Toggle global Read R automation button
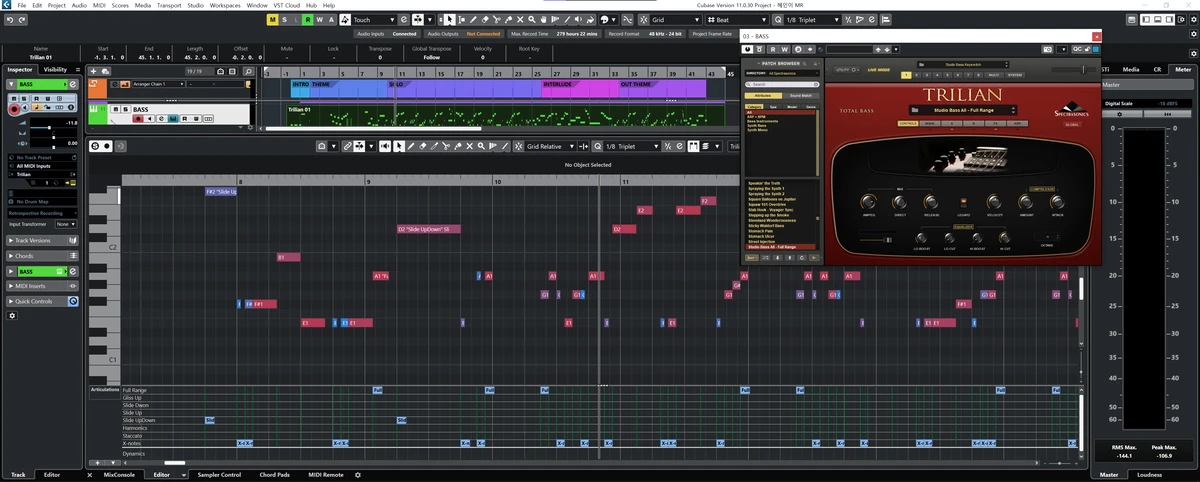The image size is (1200, 482). 308,19
